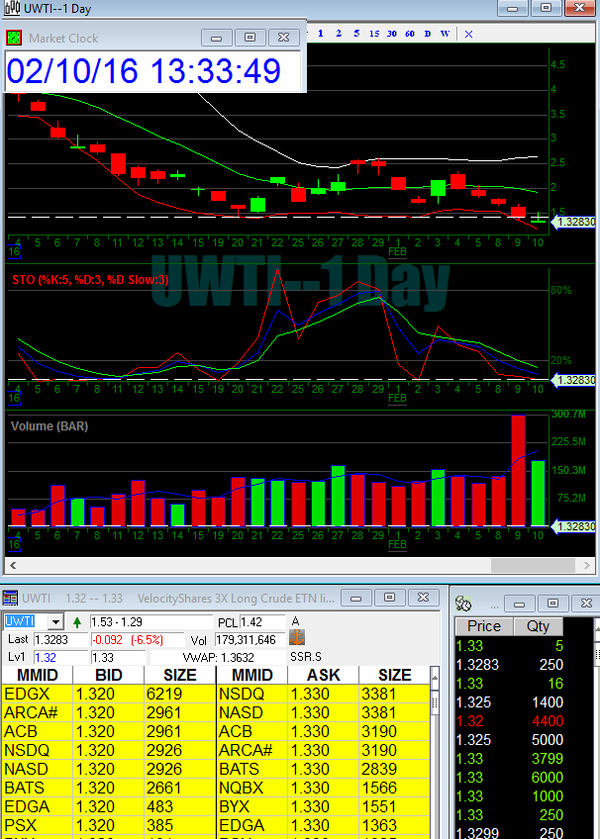Switch chart to 1 minute timeframe
The height and width of the screenshot is (839, 600).
[321, 34]
